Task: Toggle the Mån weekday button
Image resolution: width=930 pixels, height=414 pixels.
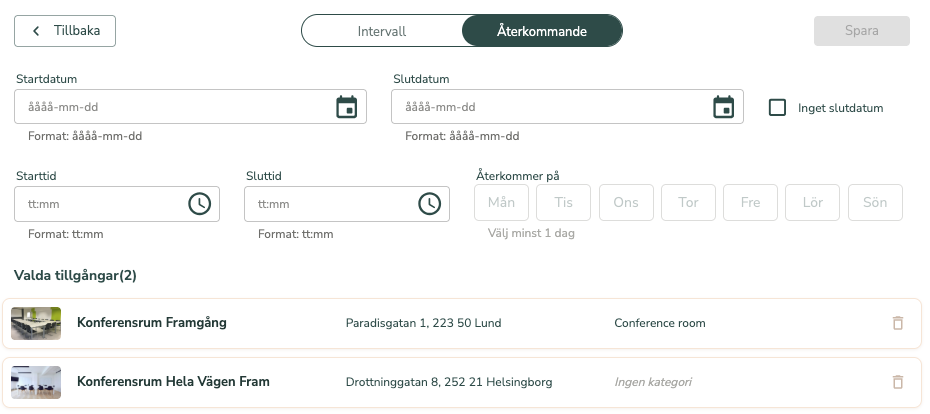Action: tap(501, 202)
